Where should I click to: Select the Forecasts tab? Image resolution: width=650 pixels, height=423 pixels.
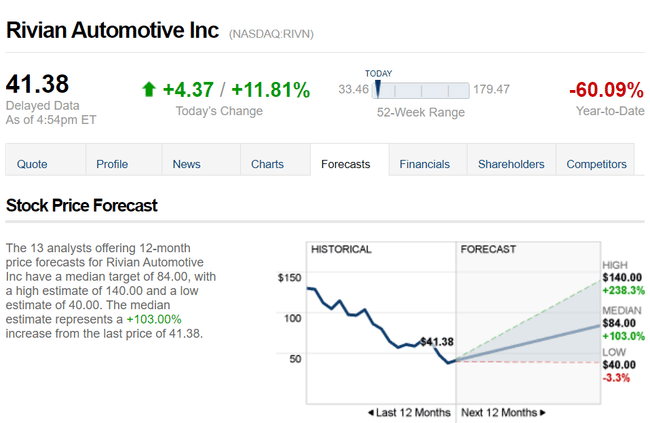(x=346, y=164)
